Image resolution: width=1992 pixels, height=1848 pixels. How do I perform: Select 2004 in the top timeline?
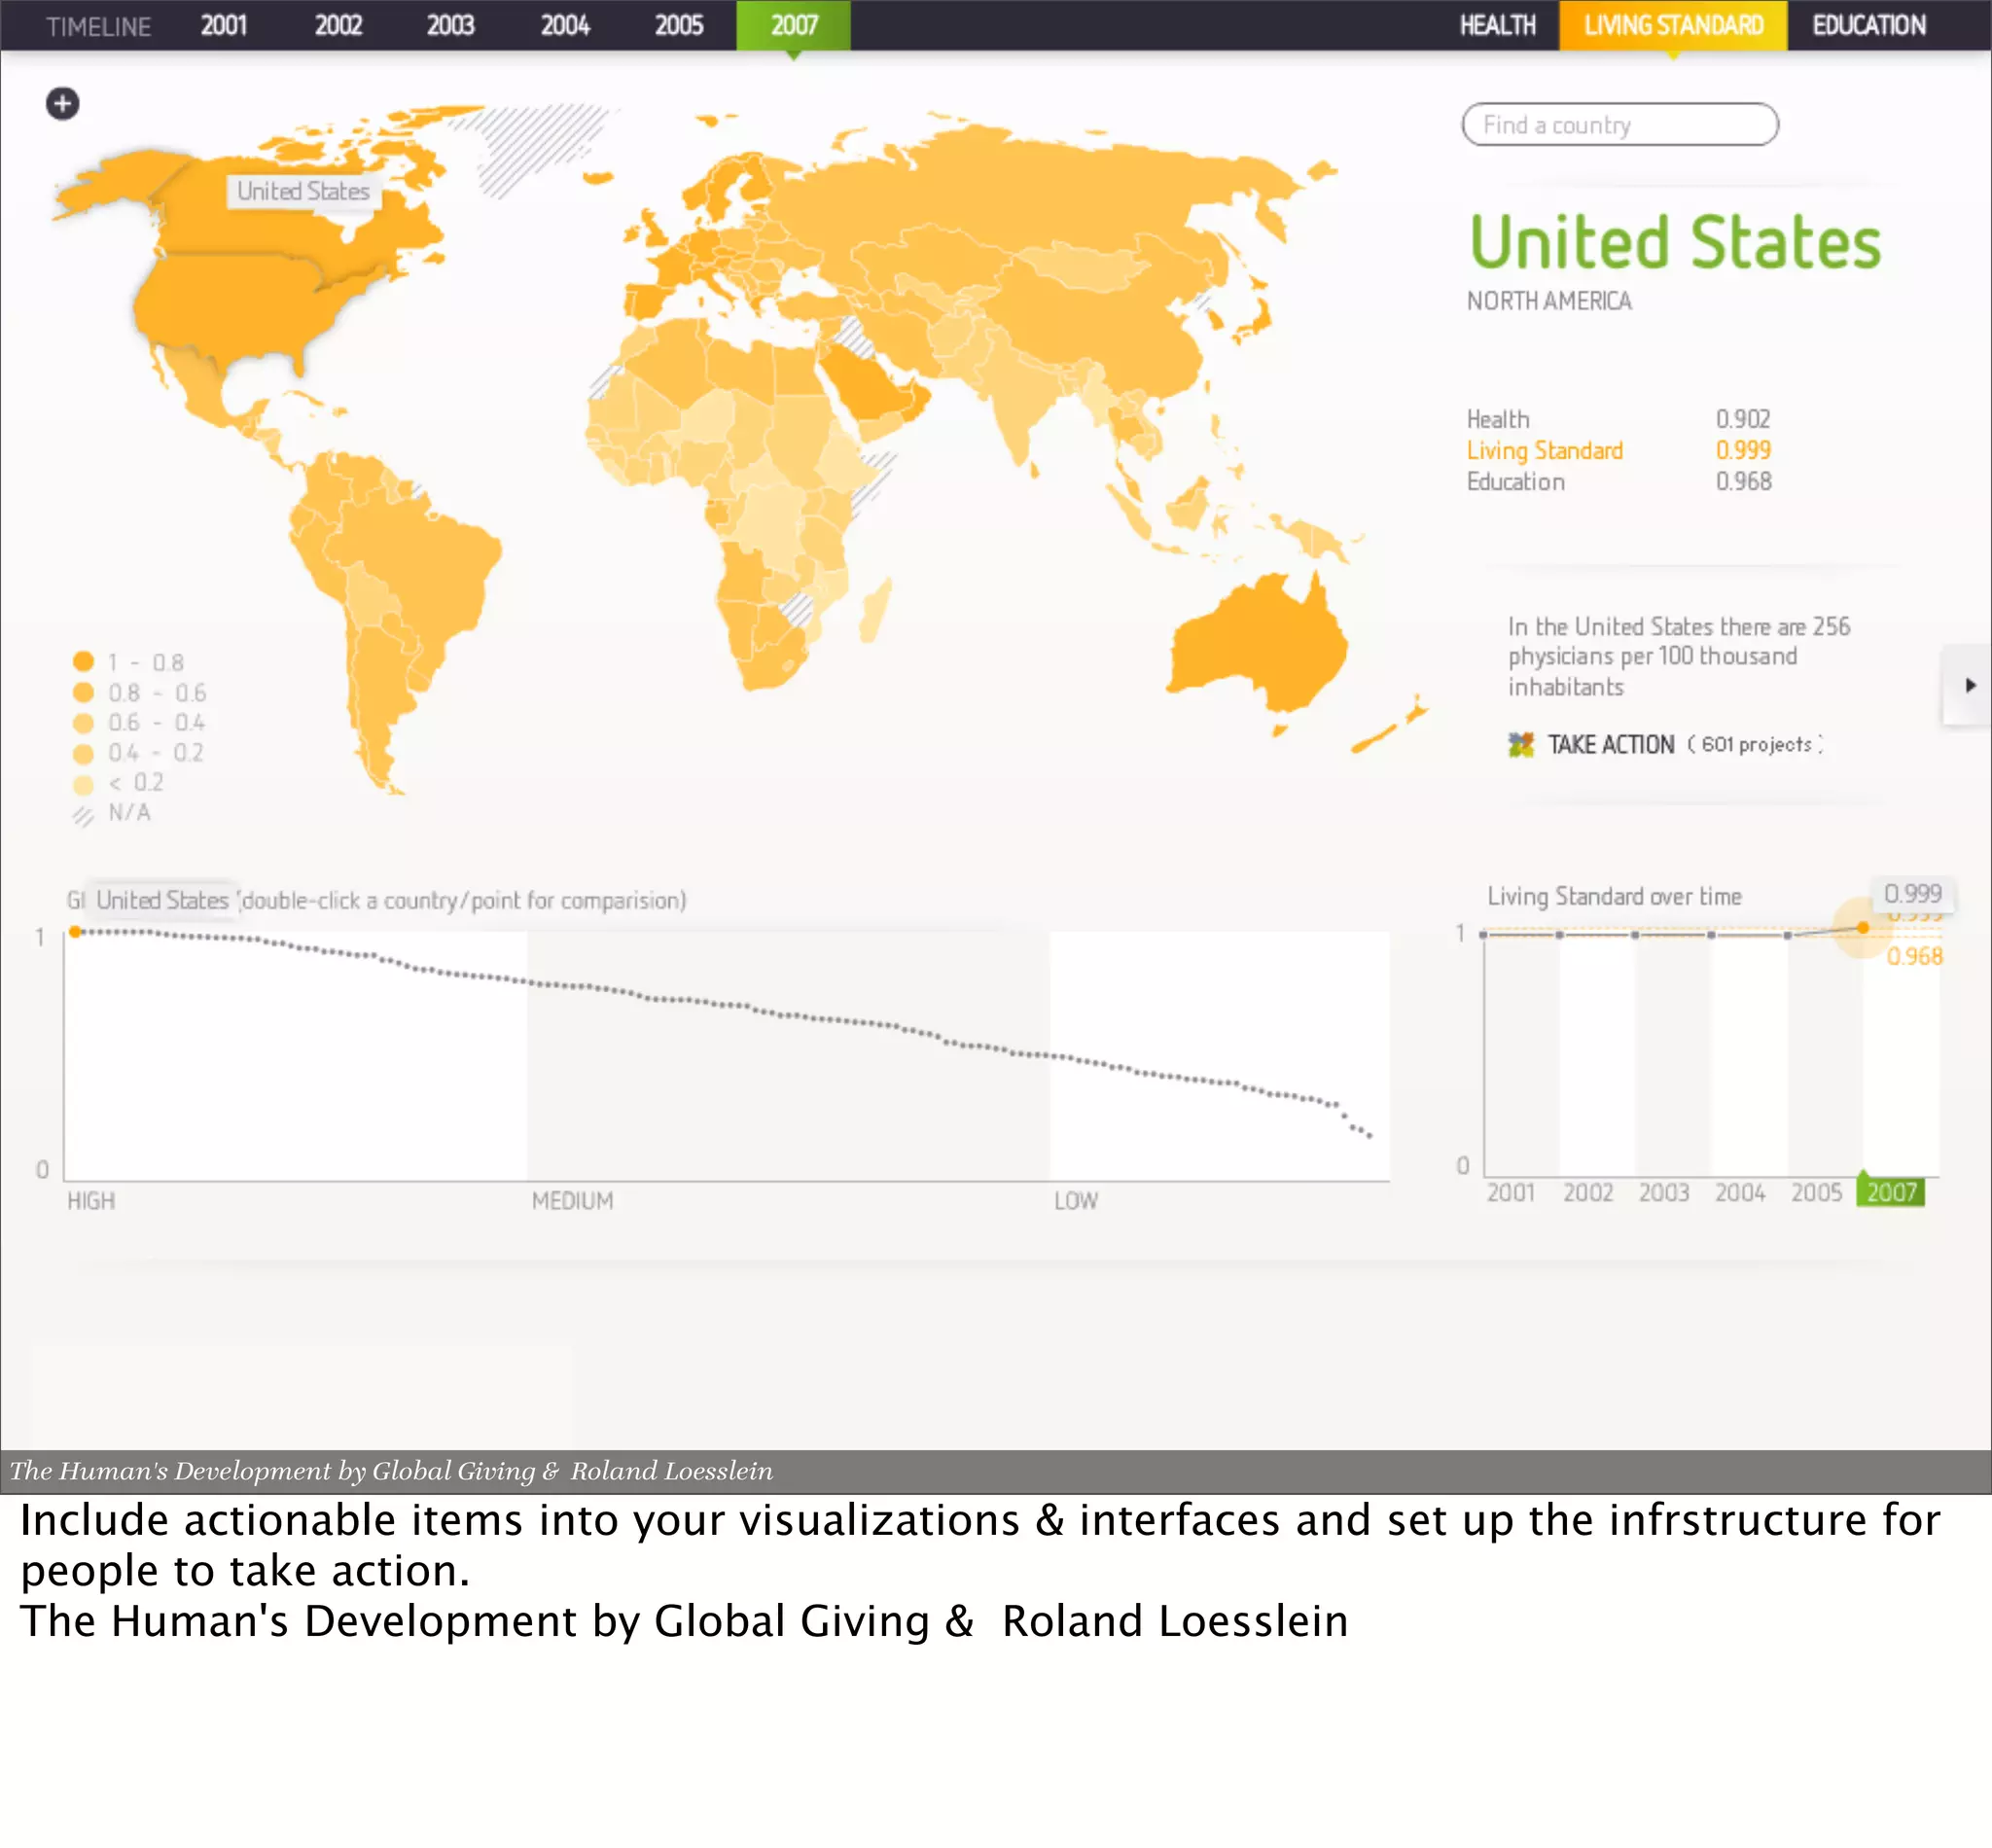tap(565, 25)
